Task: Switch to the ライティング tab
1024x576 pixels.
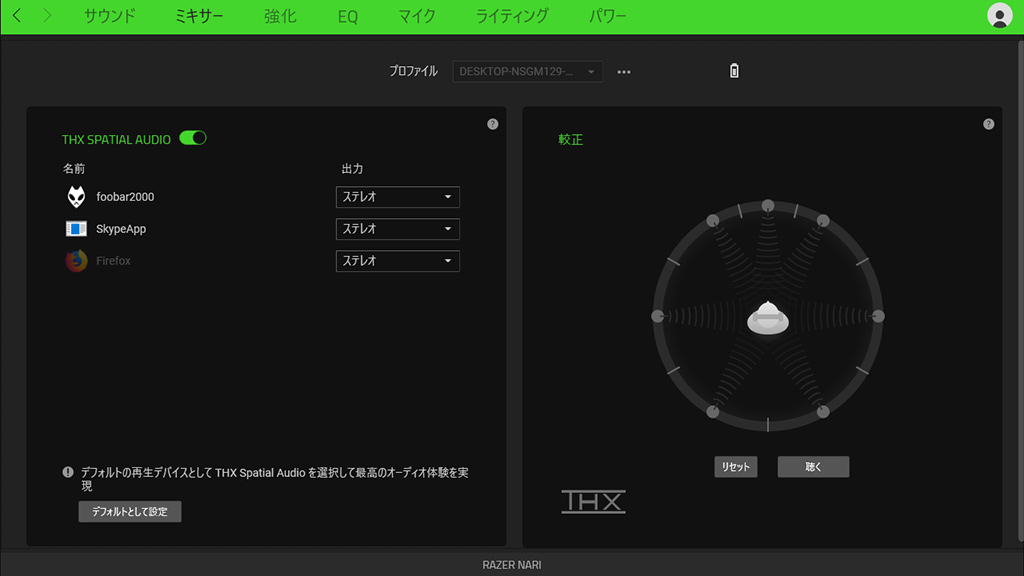Action: (512, 16)
